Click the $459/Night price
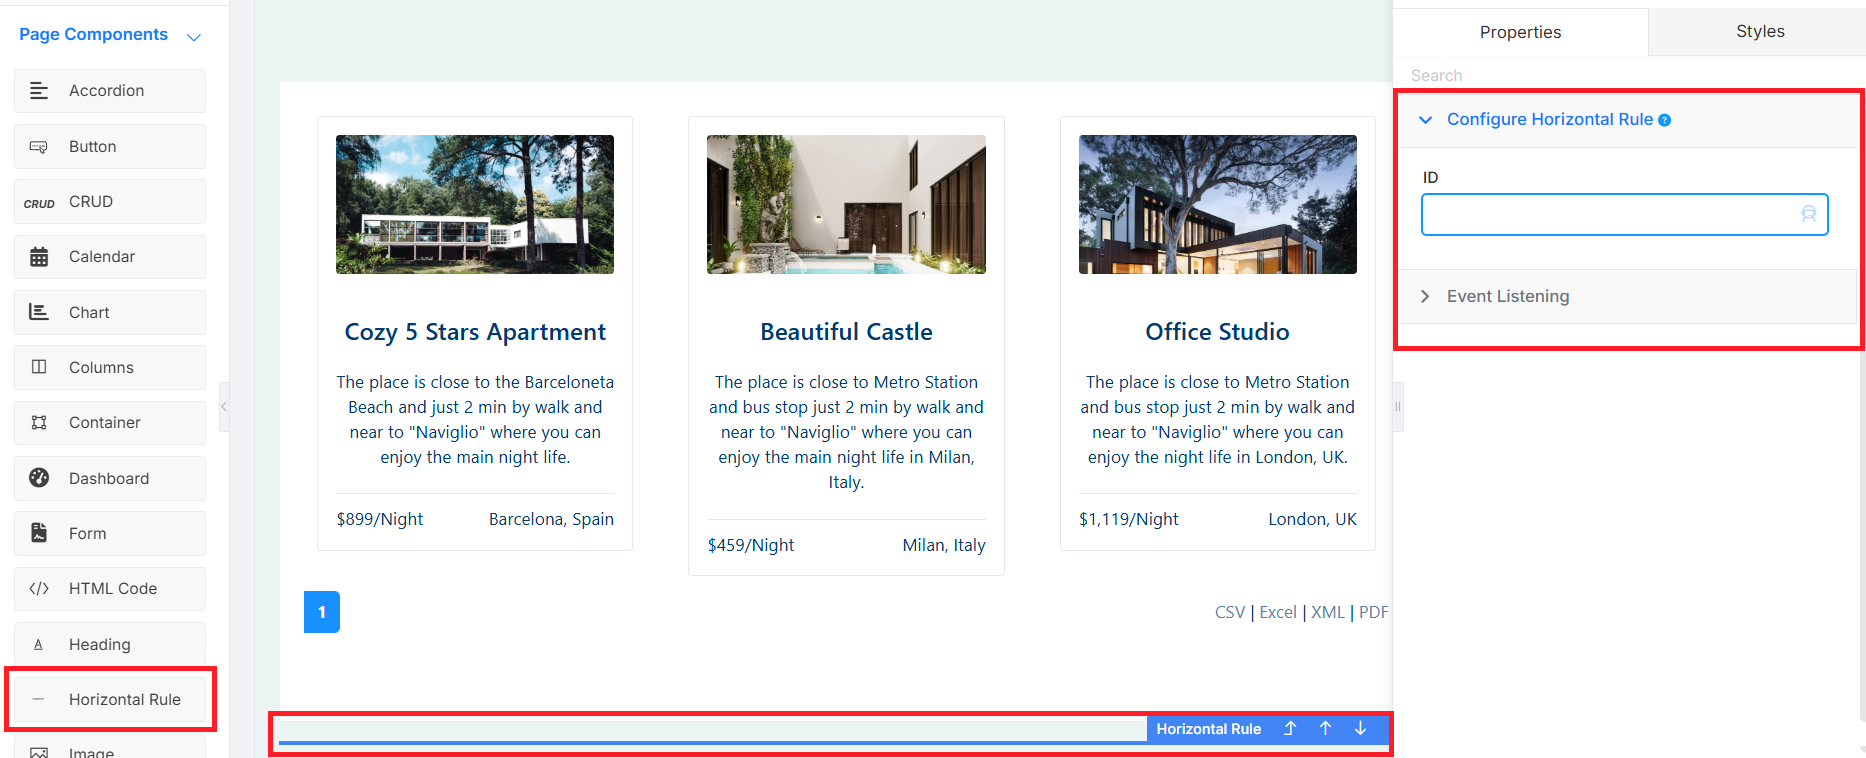The image size is (1866, 758). 751,545
